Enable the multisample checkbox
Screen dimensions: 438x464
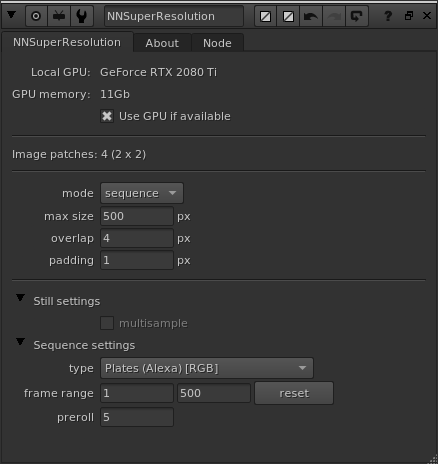tap(107, 323)
